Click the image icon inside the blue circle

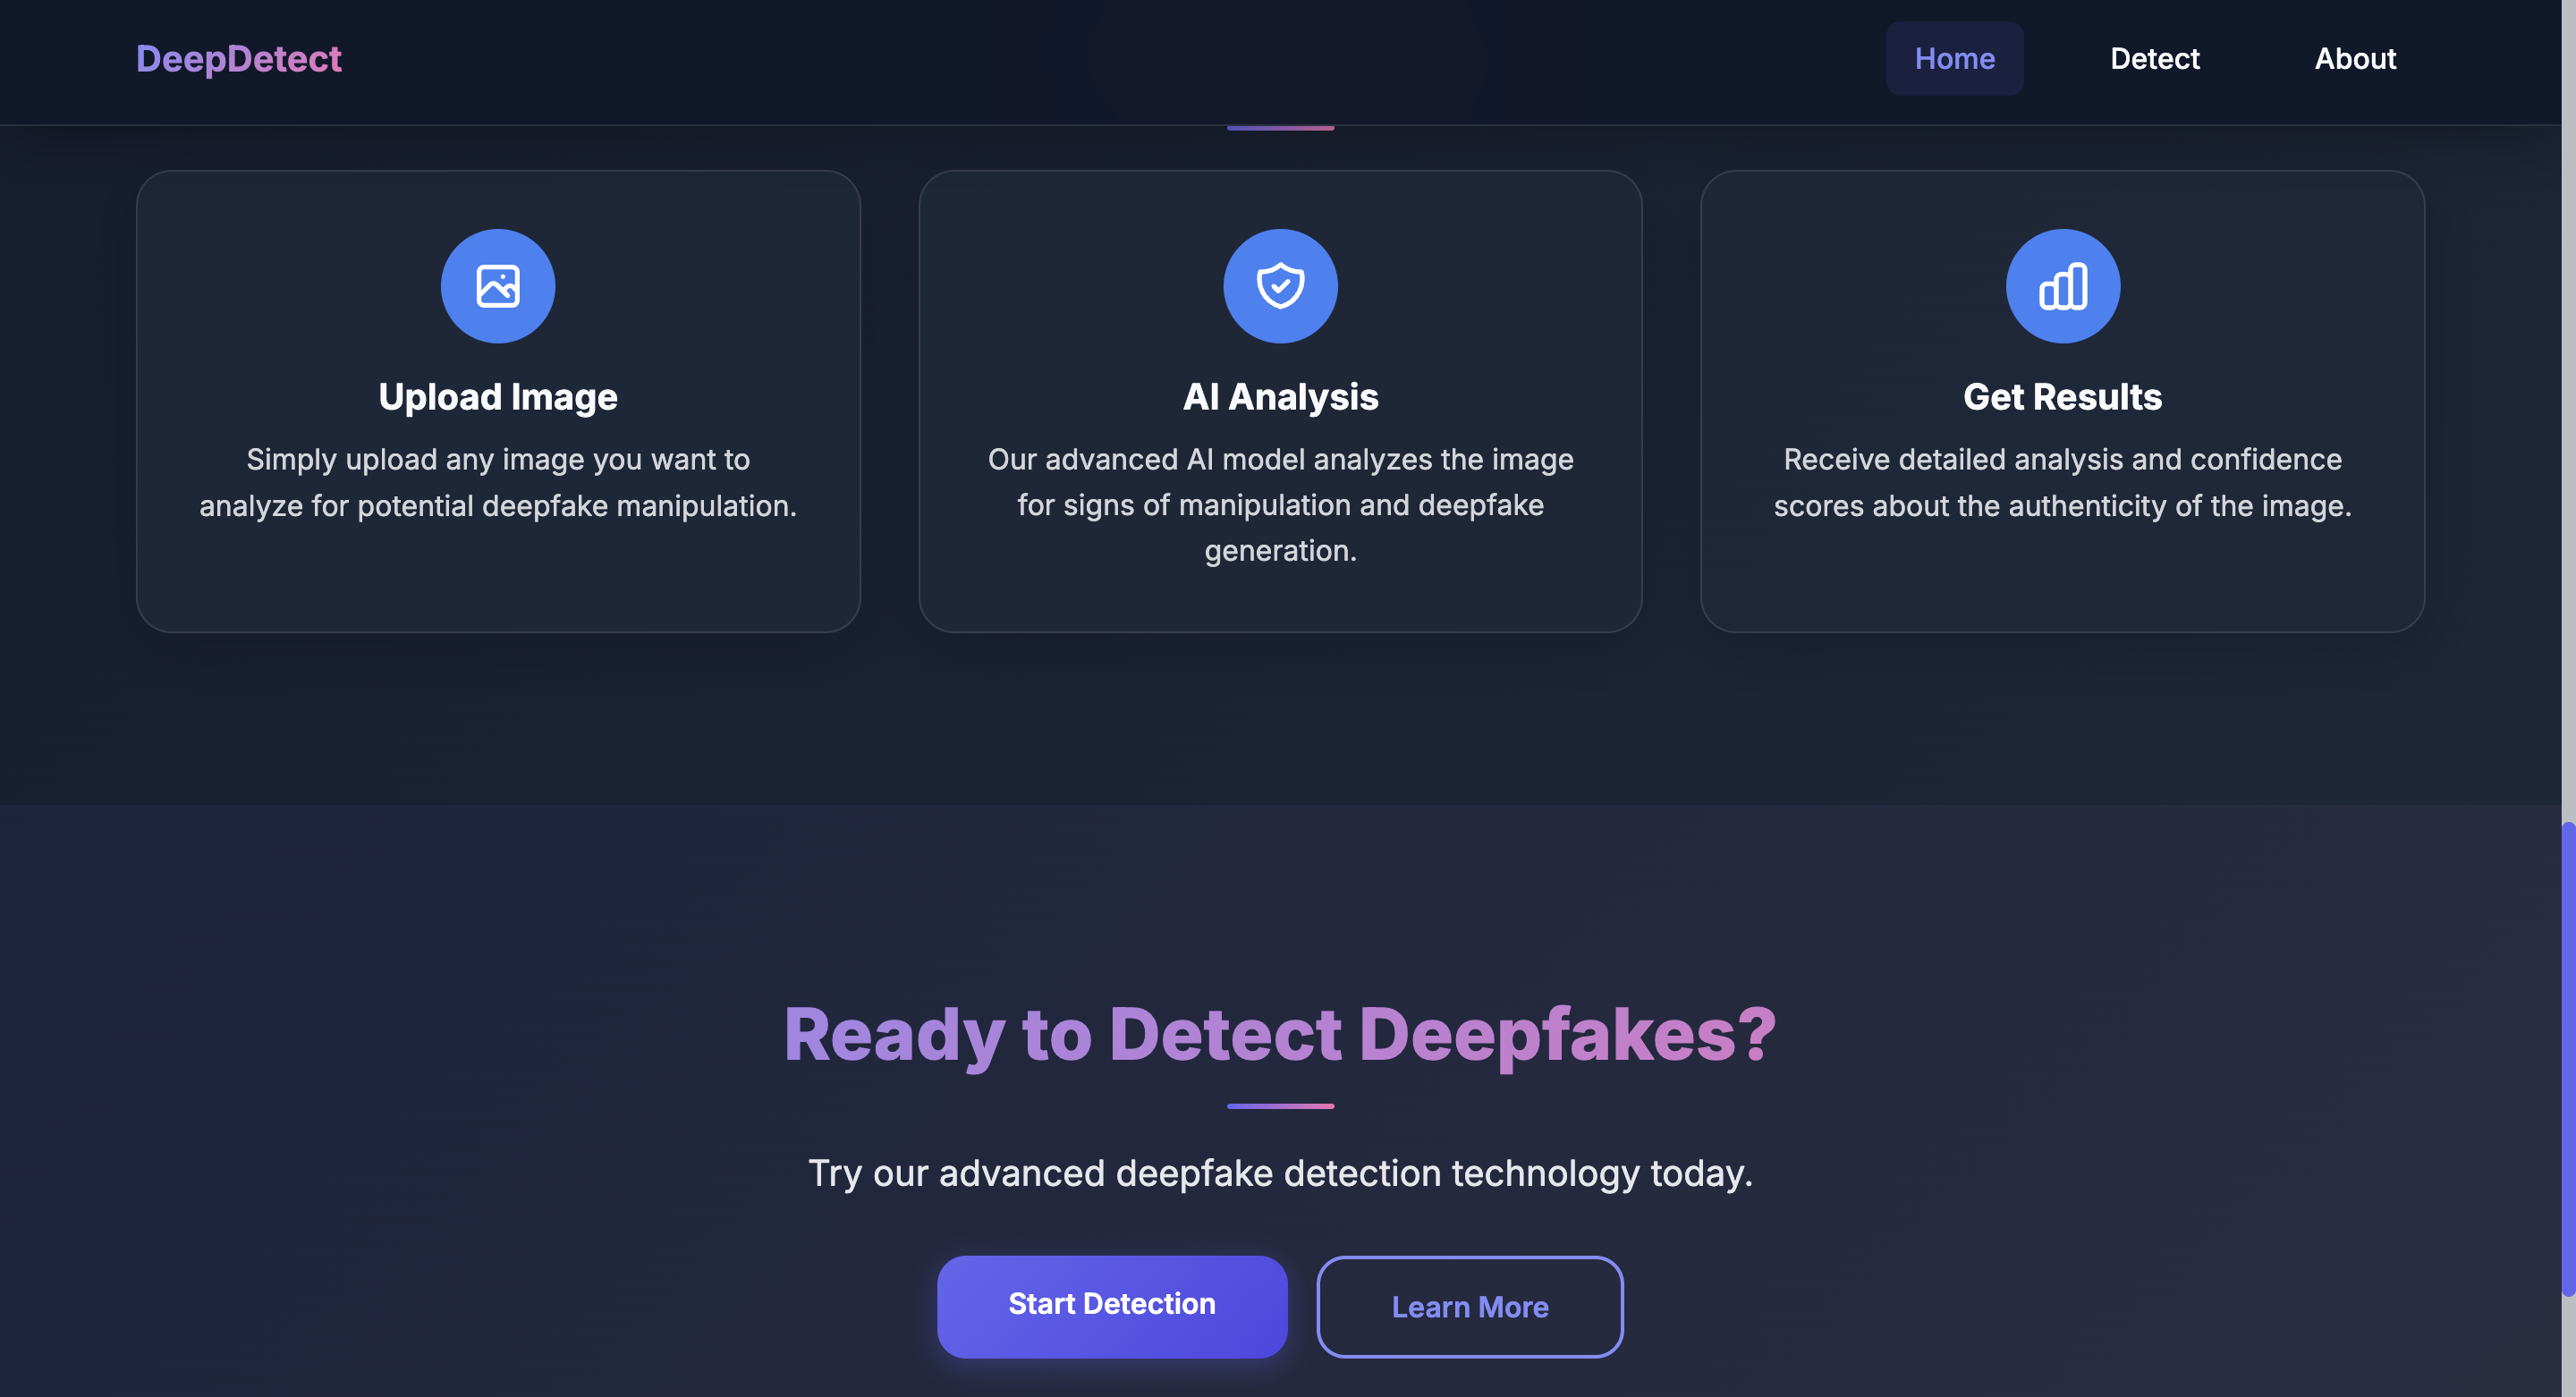[498, 285]
